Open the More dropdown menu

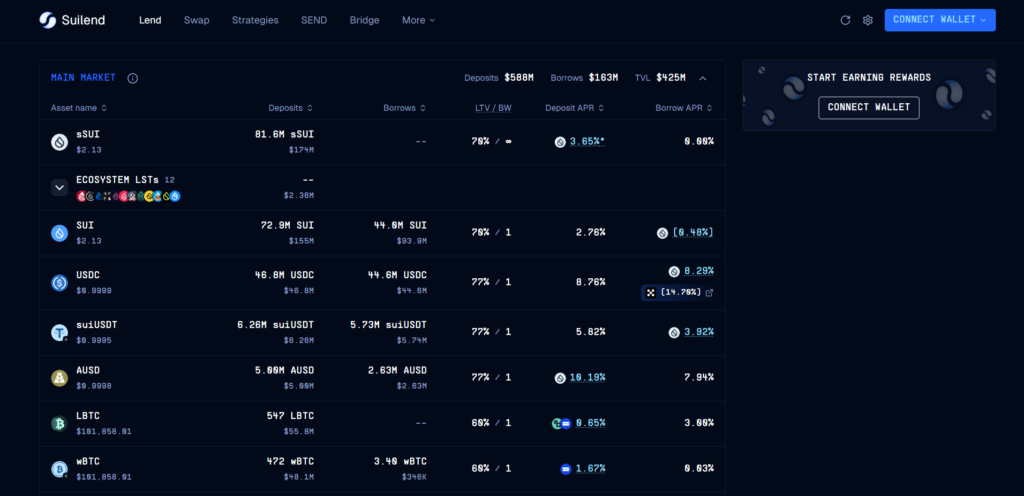point(418,20)
